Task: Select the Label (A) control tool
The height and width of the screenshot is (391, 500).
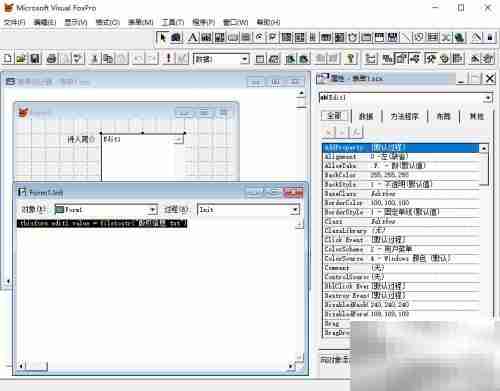Action: point(192,37)
